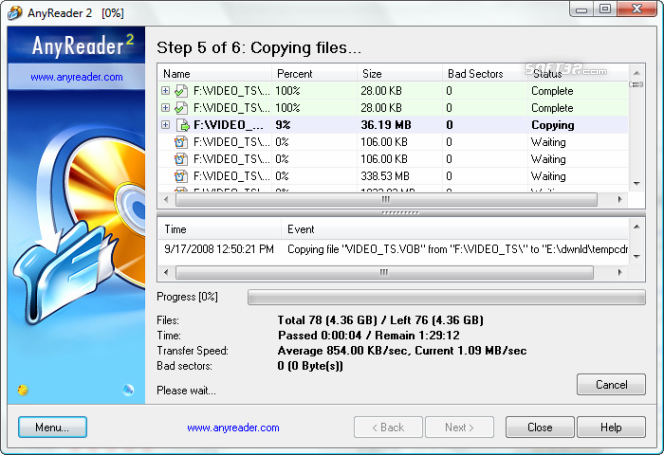The image size is (664, 455).
Task: Click "Passed 0:00:04 / Remain 1:29:12" time text
Action: click(x=368, y=335)
